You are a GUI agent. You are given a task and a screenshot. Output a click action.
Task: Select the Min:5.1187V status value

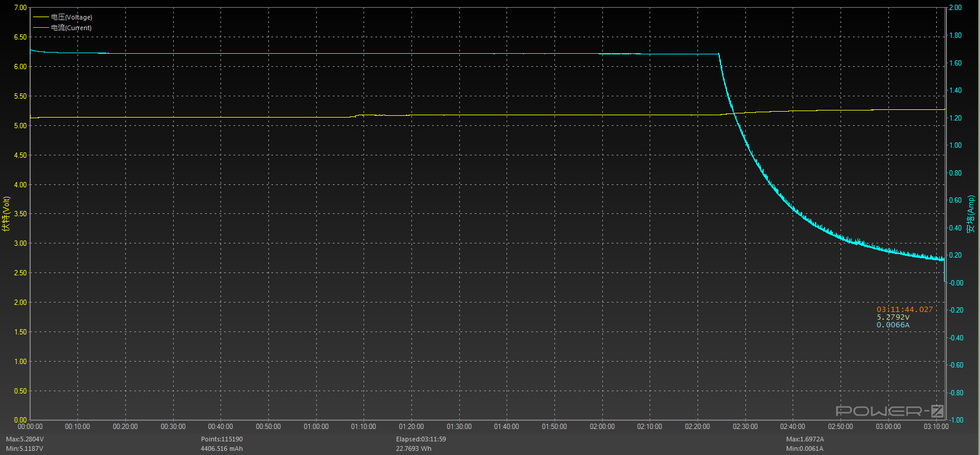pyautogui.click(x=22, y=449)
